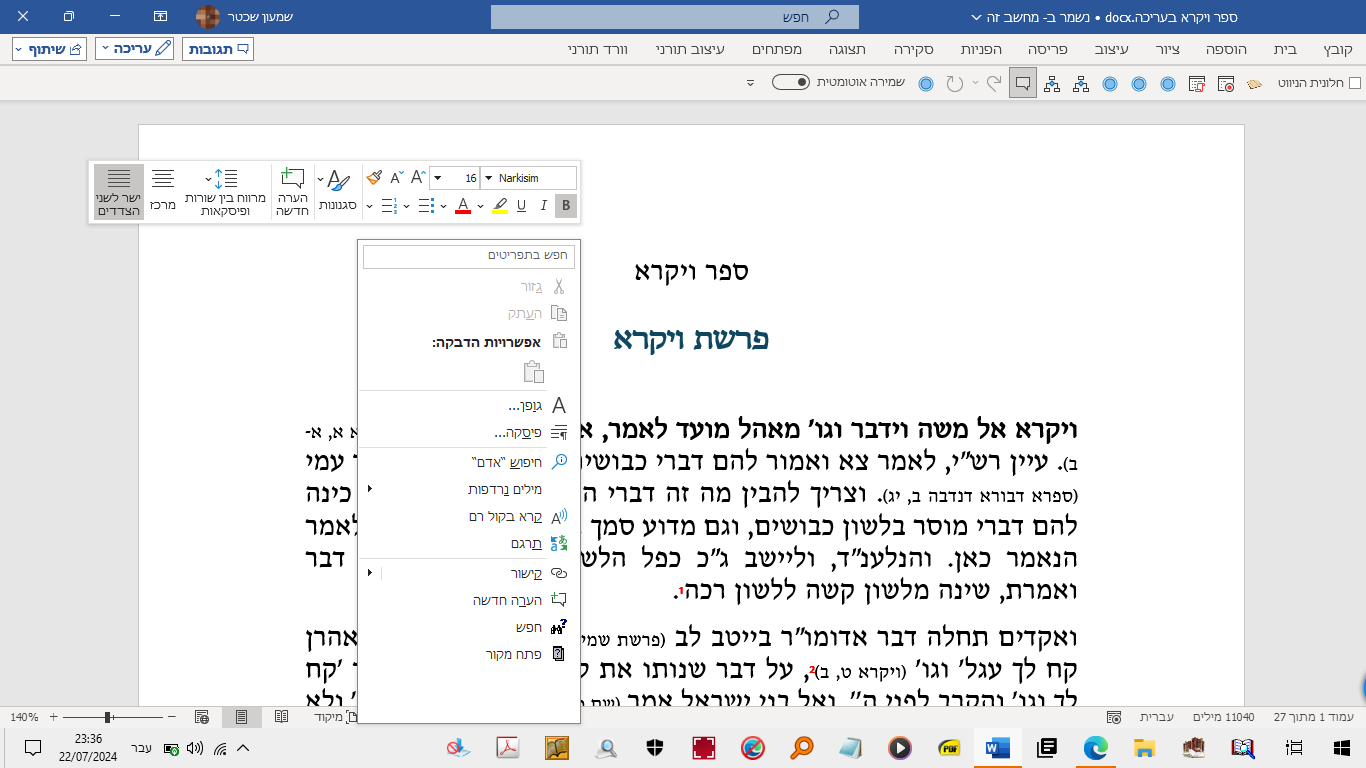The image size is (1366, 768).
Task: Switch to read mode view icon
Action: coord(281,717)
